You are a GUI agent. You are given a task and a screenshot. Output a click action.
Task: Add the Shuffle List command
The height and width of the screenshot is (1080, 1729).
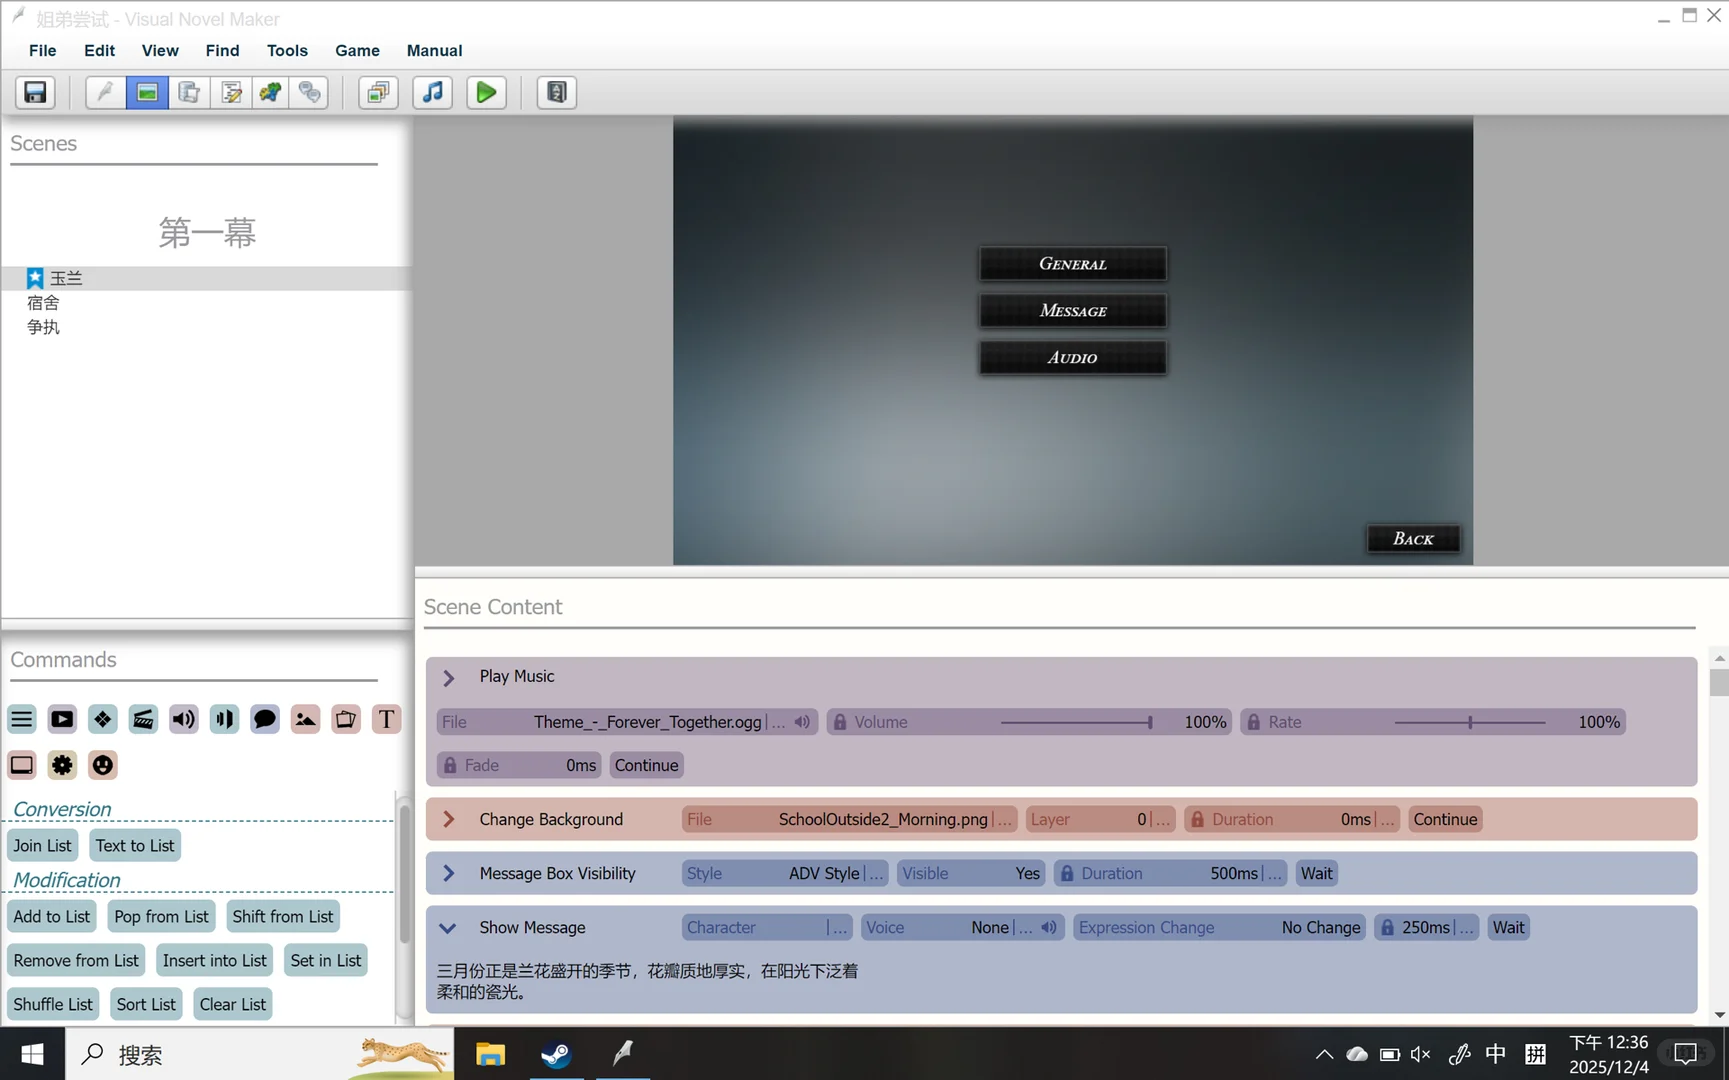53,1004
